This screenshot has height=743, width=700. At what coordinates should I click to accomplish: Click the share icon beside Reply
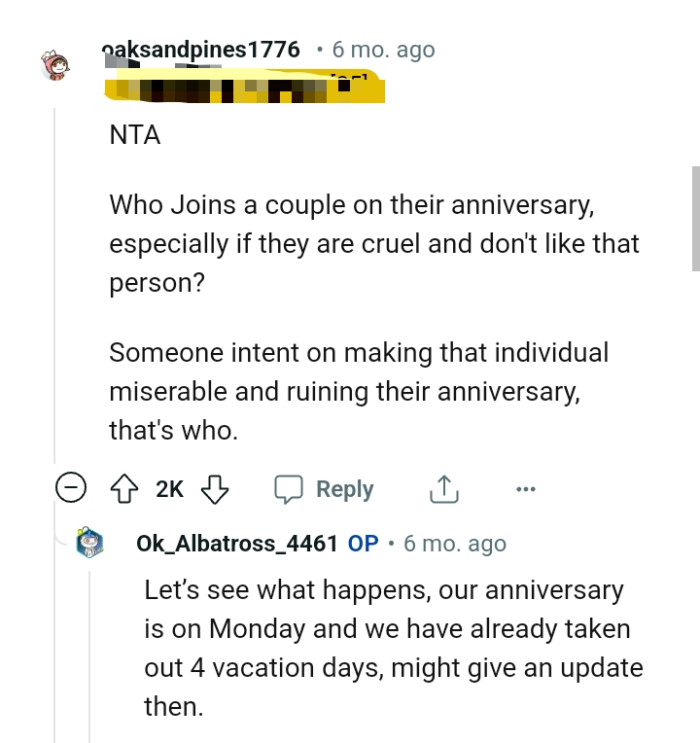(442, 489)
